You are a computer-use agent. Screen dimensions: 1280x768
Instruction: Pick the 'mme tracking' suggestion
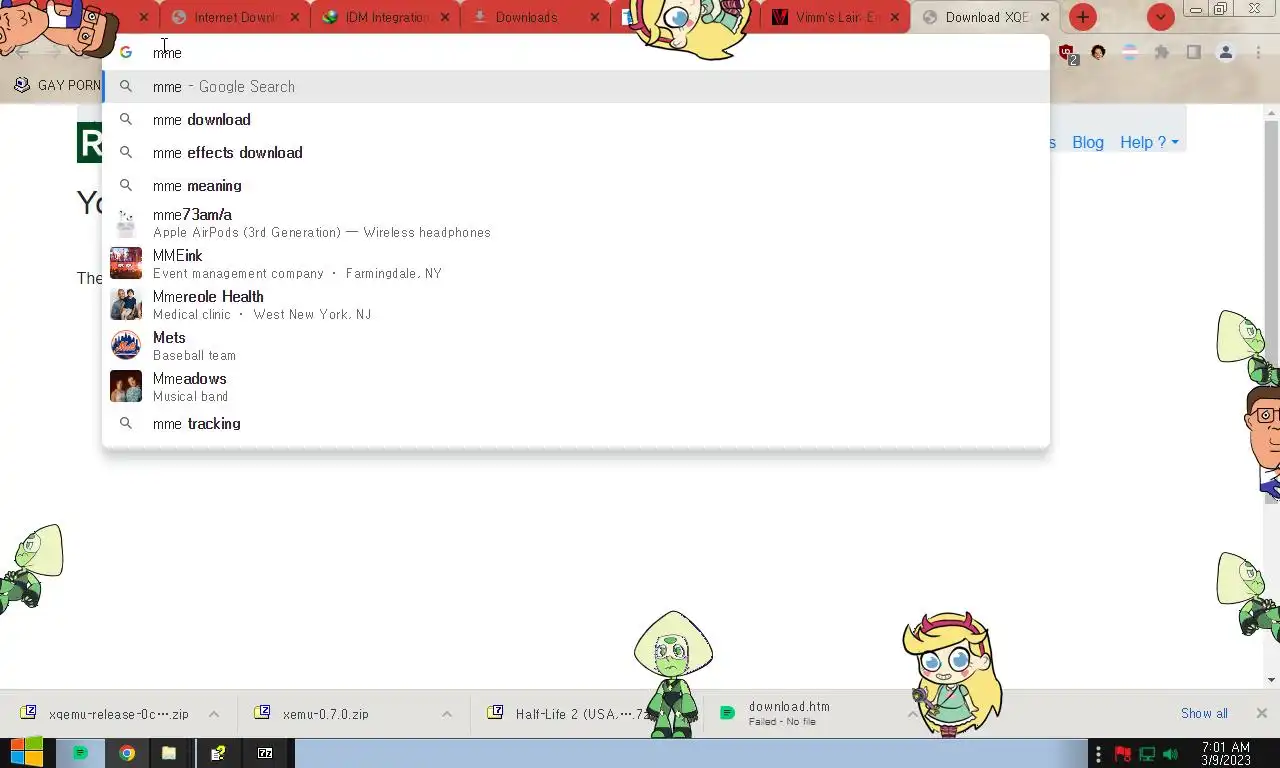click(x=576, y=423)
